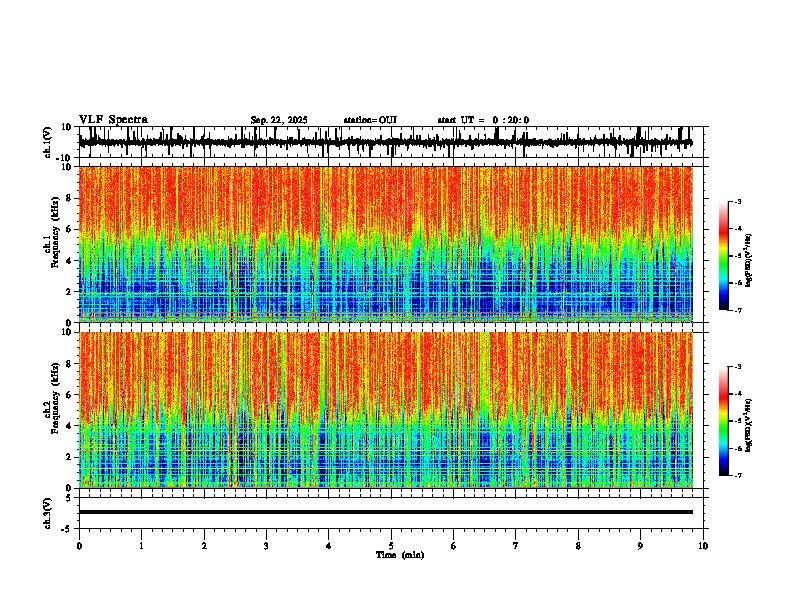Click the "start UT = 0 : 20: 0" text
The height and width of the screenshot is (612, 792).
(x=483, y=120)
